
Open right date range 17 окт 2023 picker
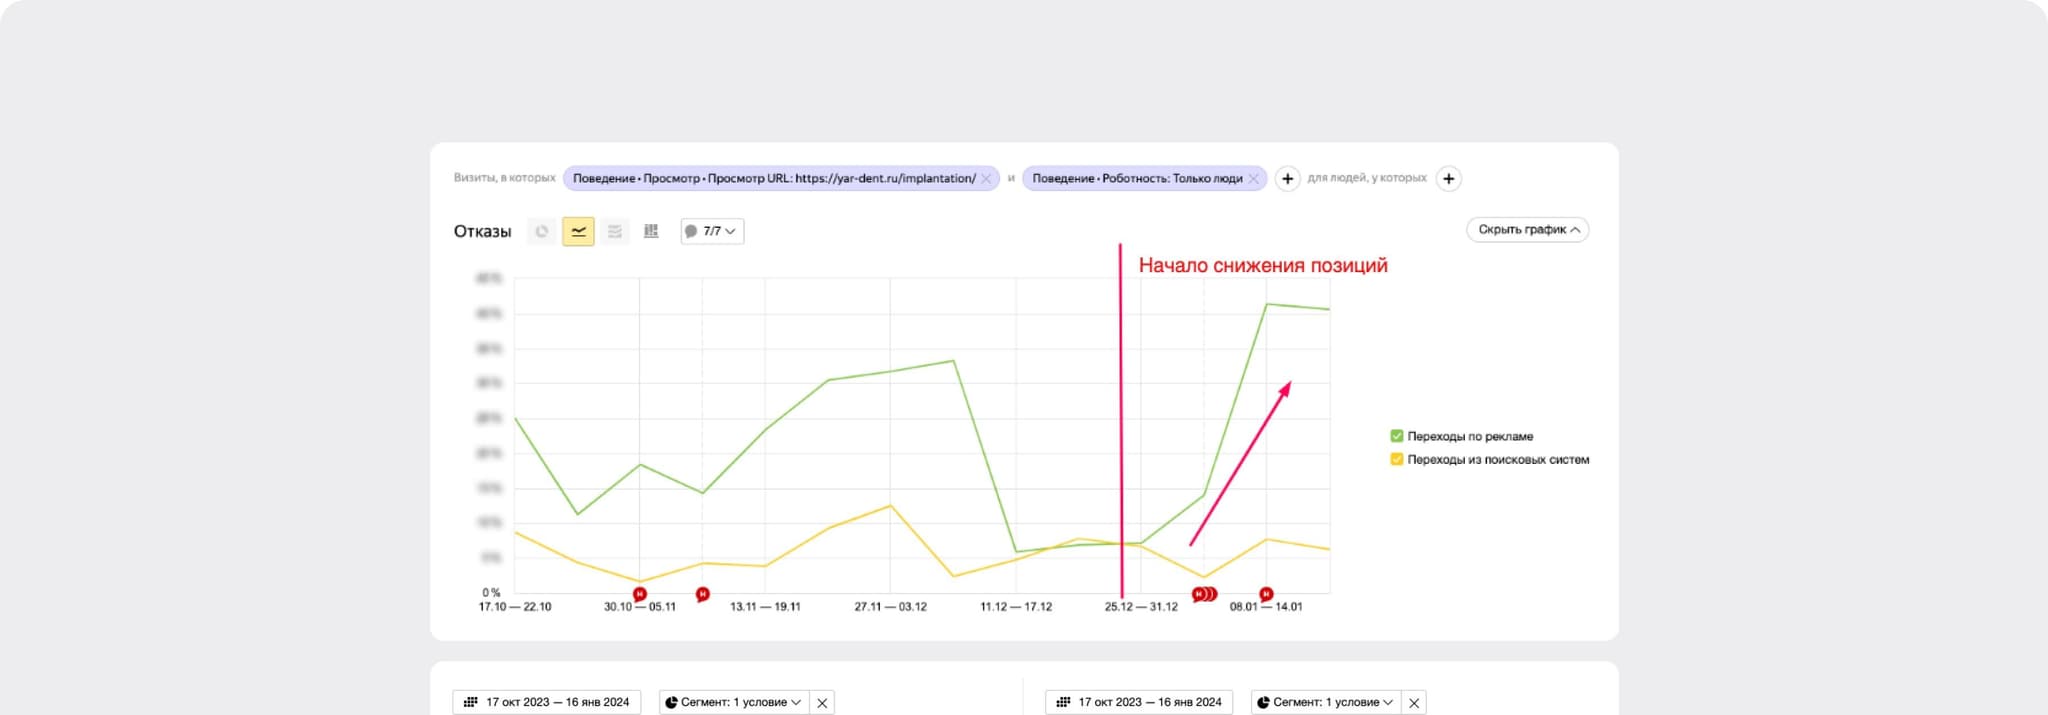tap(1139, 703)
